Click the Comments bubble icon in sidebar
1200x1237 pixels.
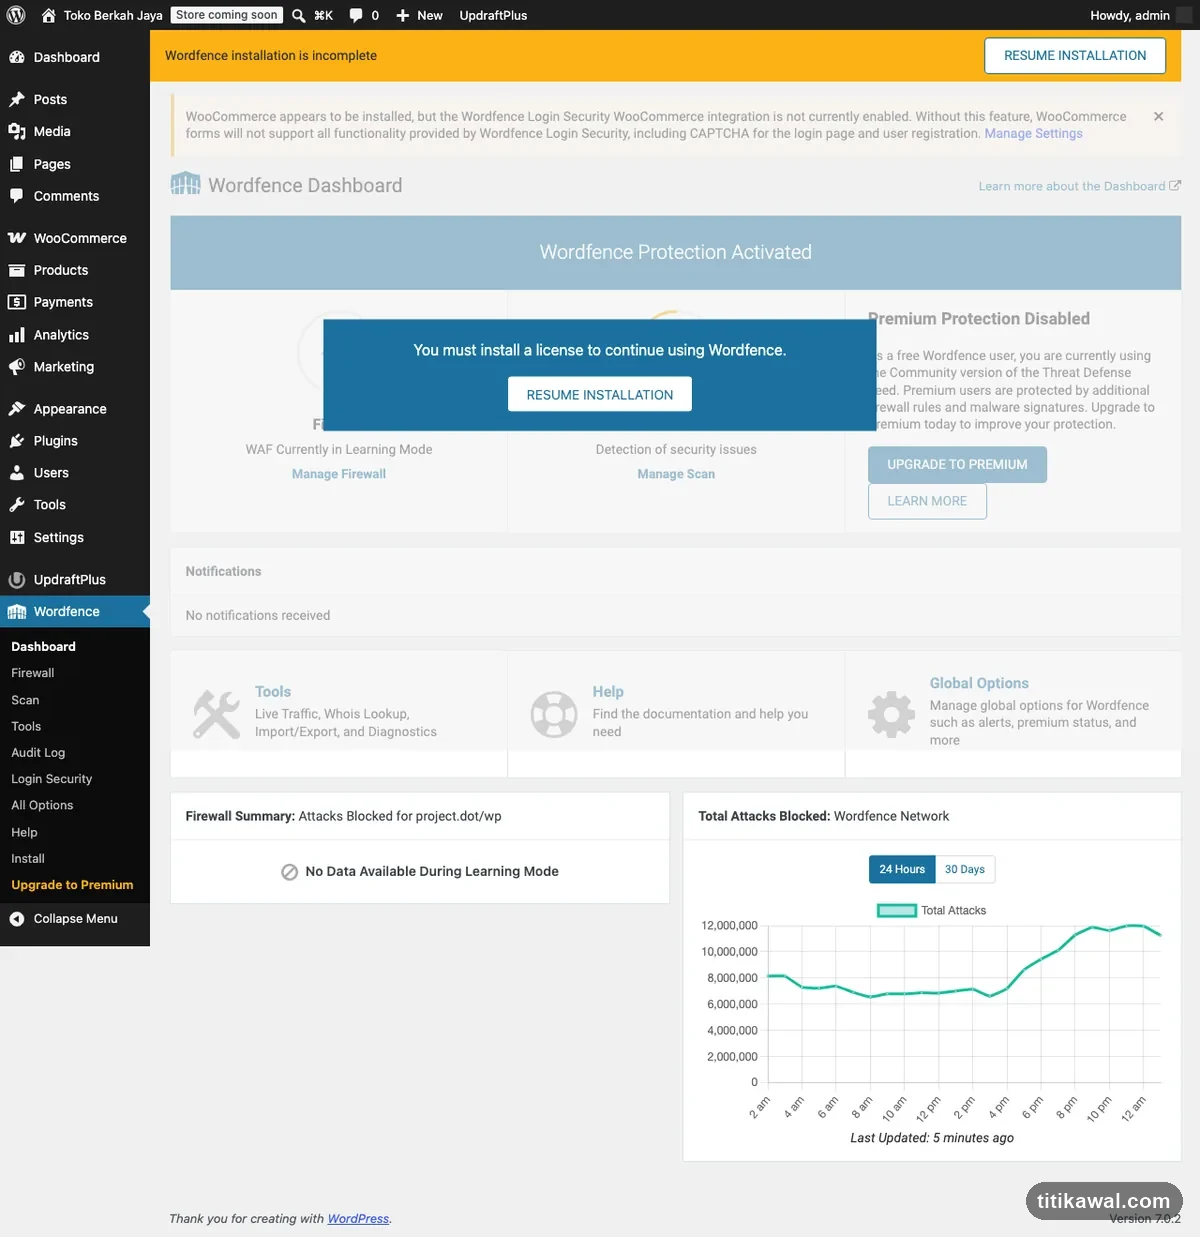tap(17, 196)
